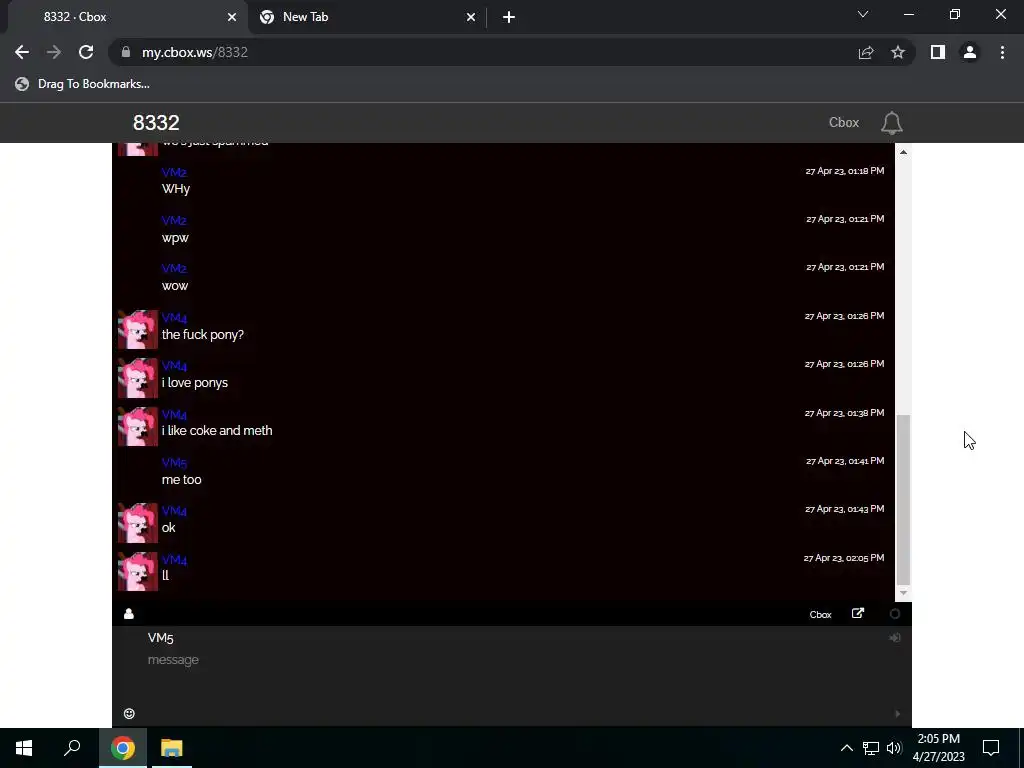
Task: Show hidden system tray icons
Action: pos(846,748)
